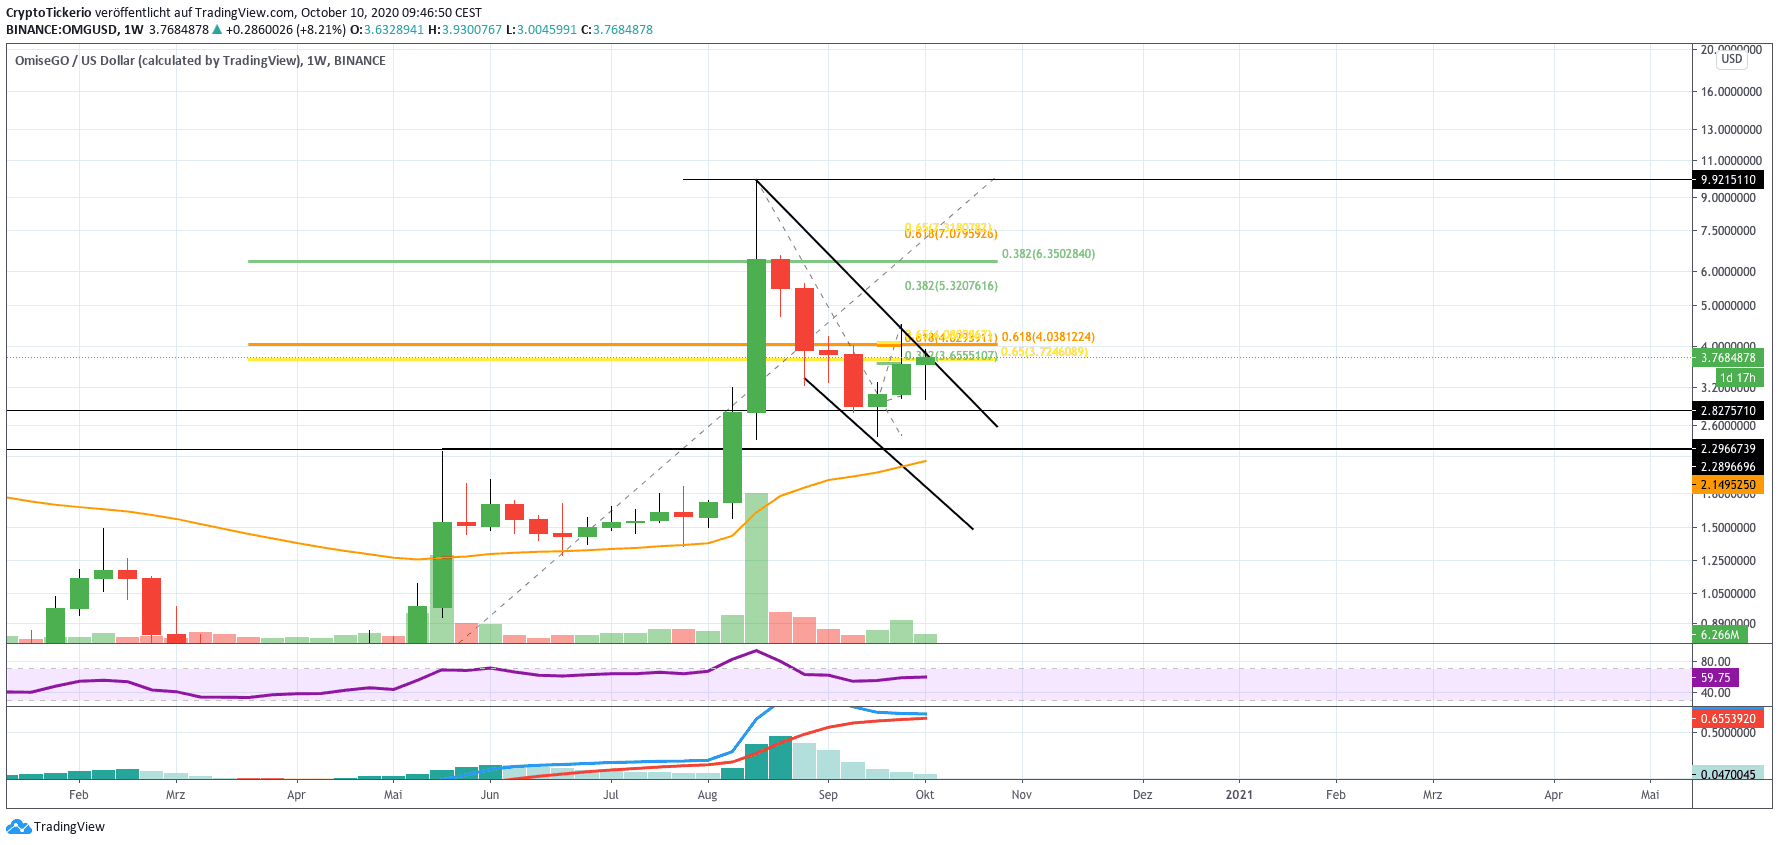The image size is (1779, 845).
Task: Click the 1.2500000 price axis tick
Action: [x=1728, y=561]
